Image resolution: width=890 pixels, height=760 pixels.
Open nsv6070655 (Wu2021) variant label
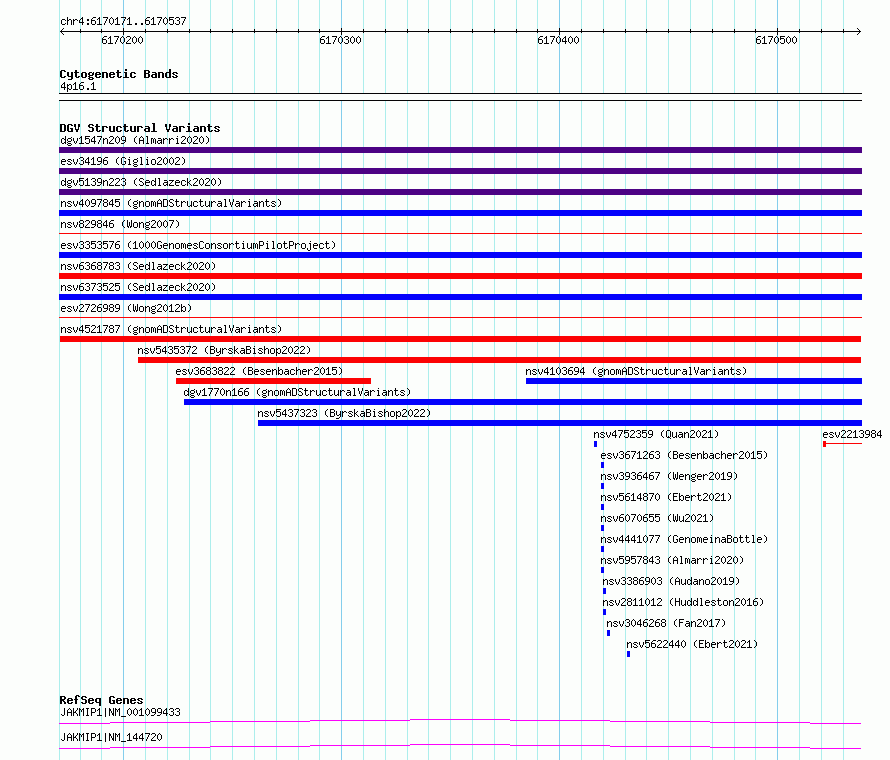[657, 518]
